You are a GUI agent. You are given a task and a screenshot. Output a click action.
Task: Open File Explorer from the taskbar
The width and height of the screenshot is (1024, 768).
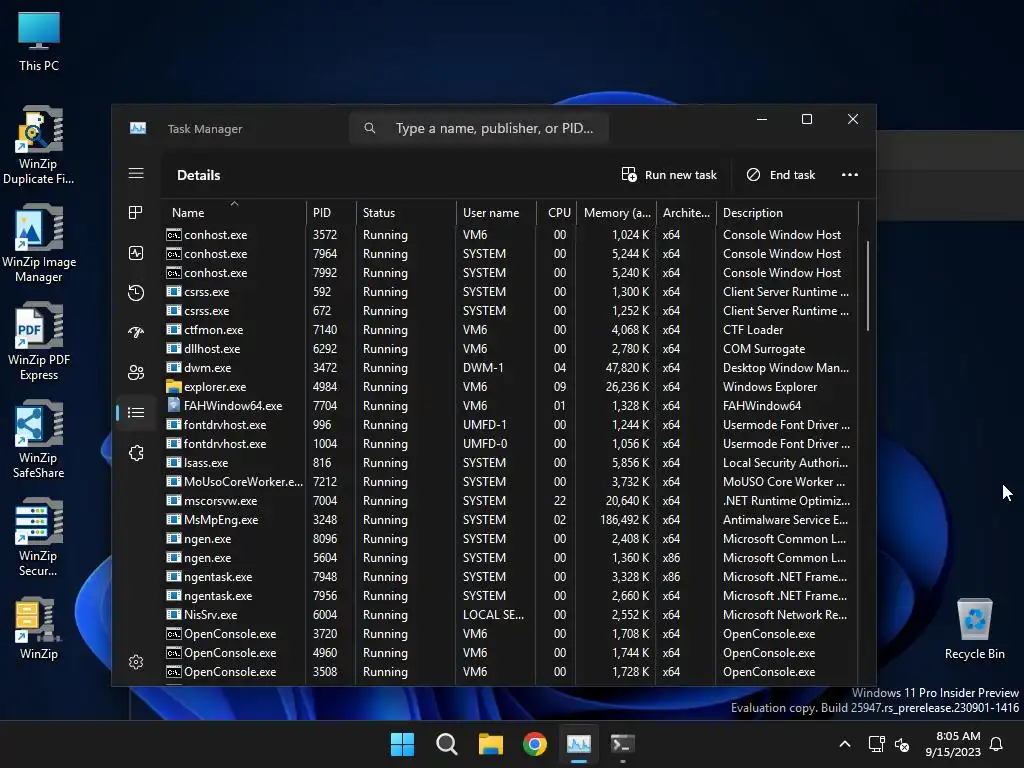(x=490, y=744)
